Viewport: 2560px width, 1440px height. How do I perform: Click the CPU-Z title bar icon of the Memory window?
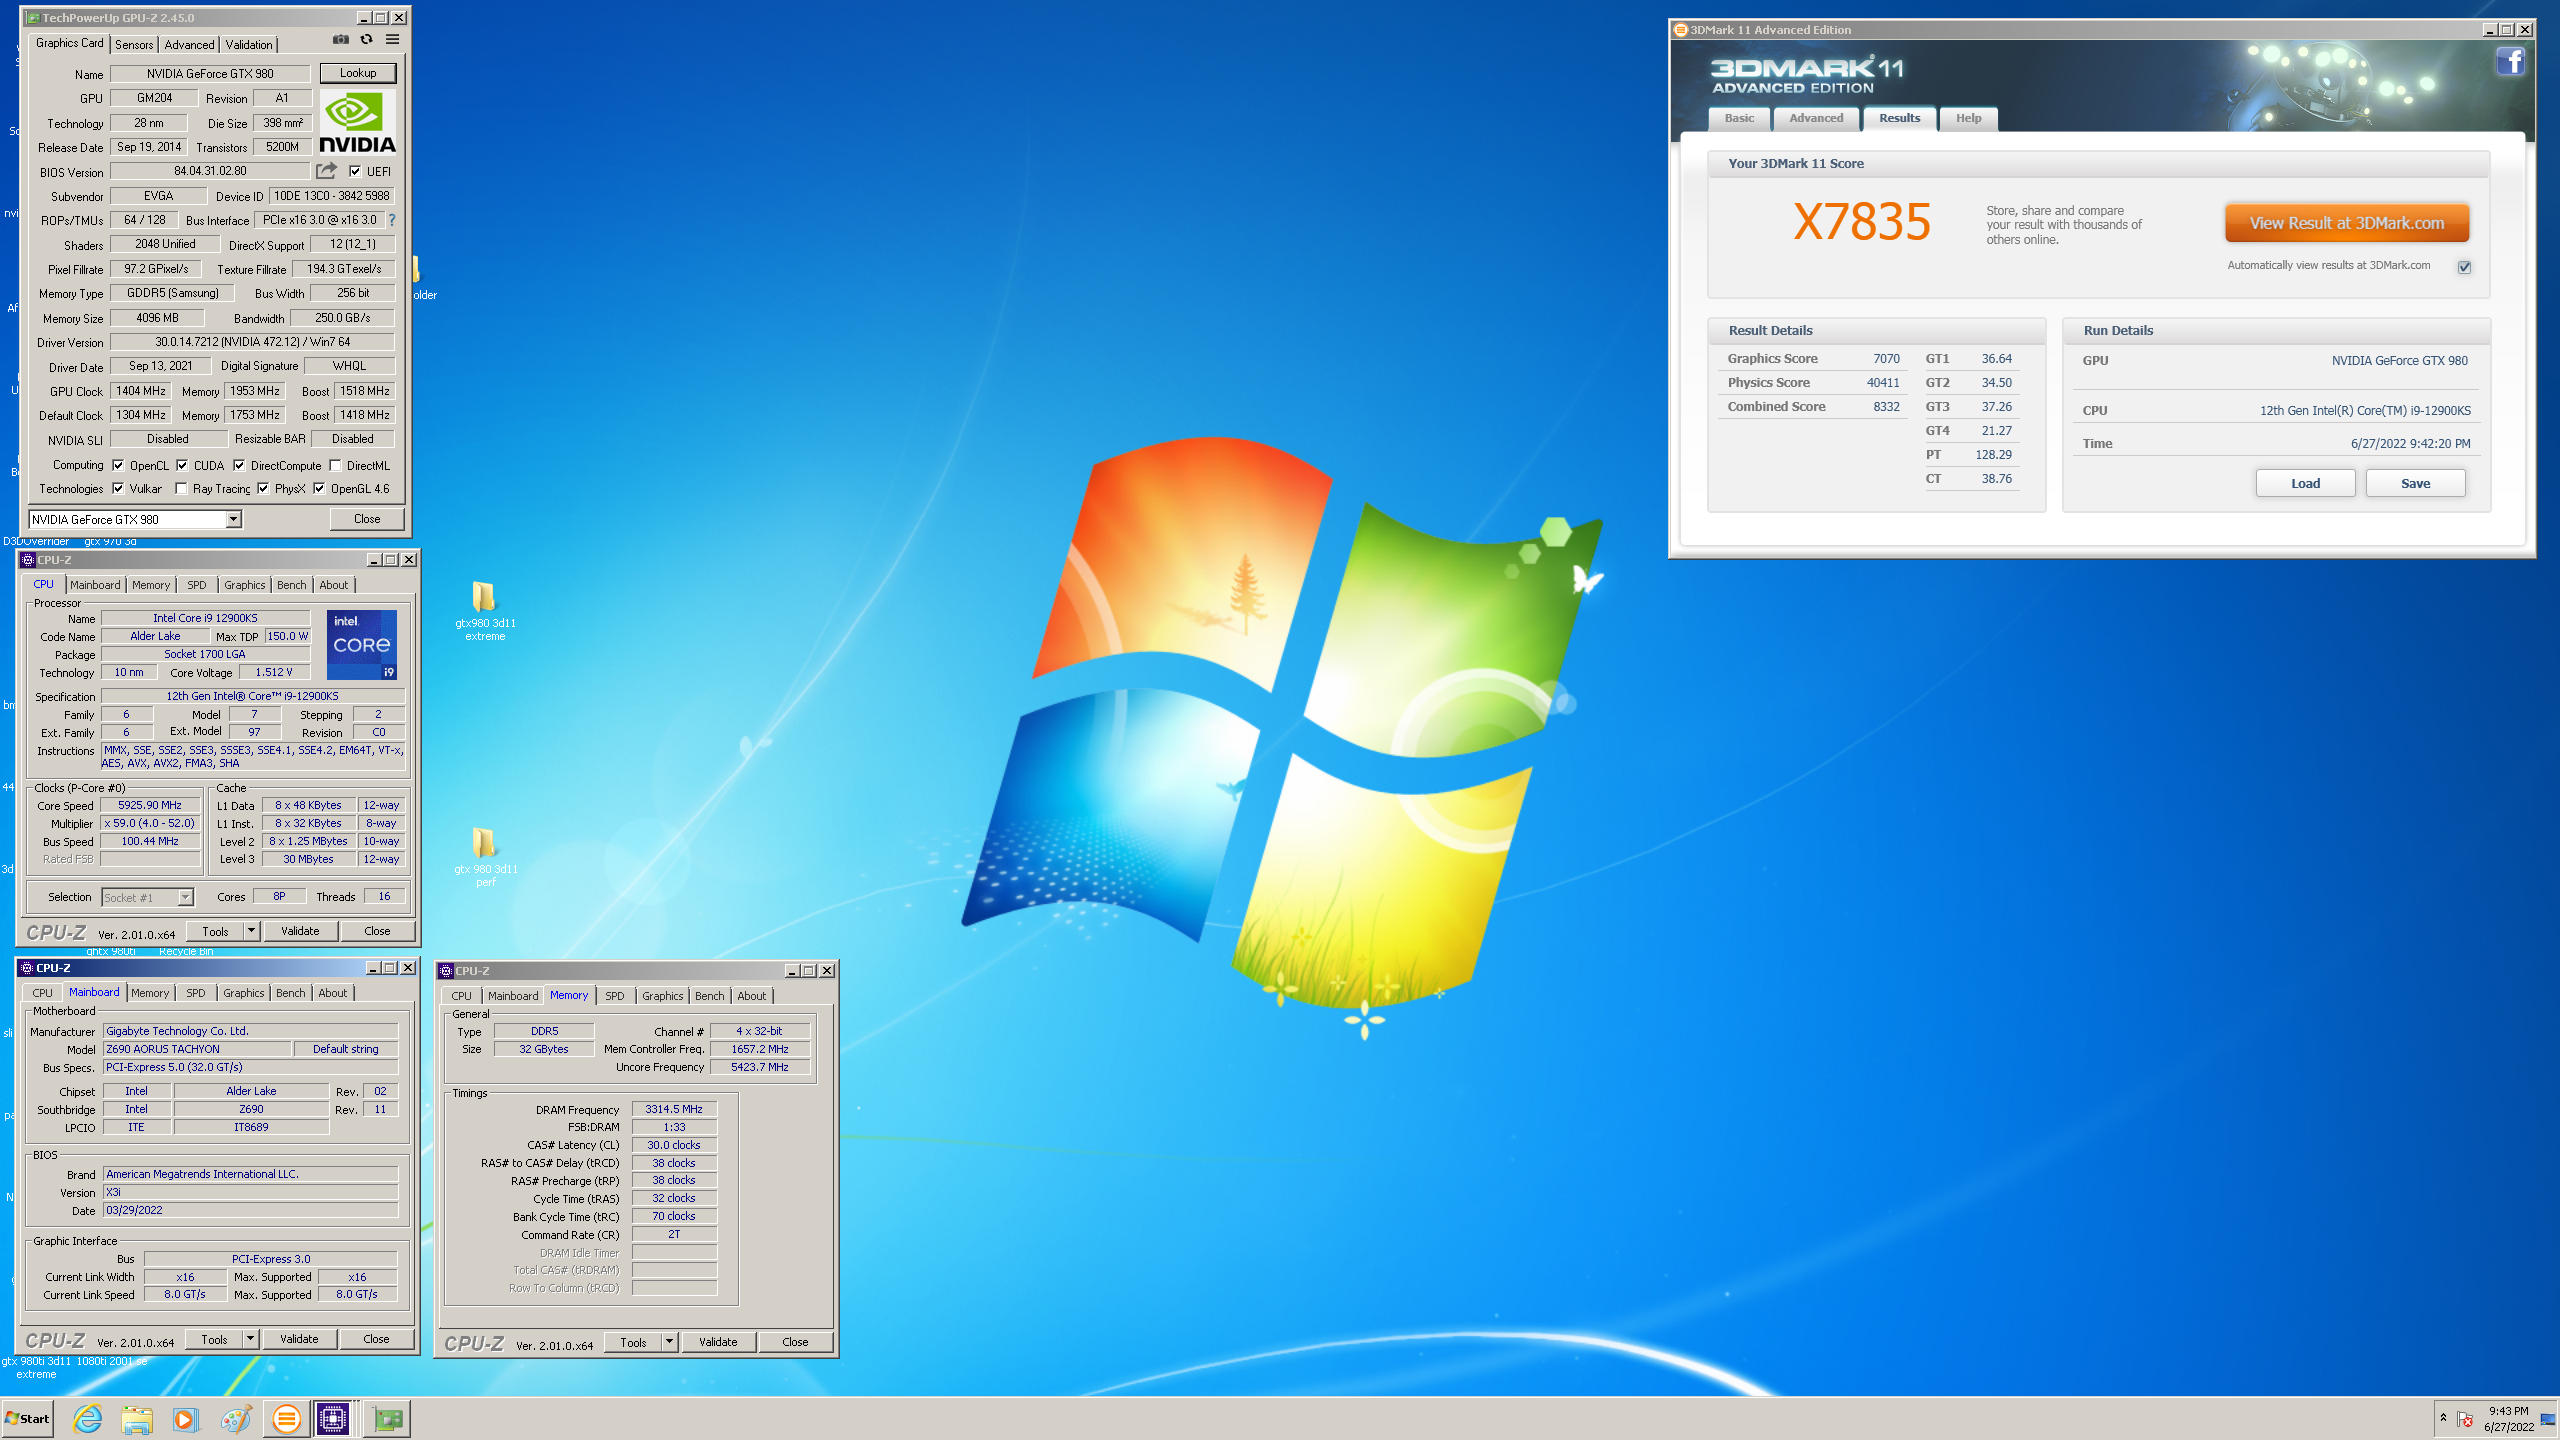(446, 971)
